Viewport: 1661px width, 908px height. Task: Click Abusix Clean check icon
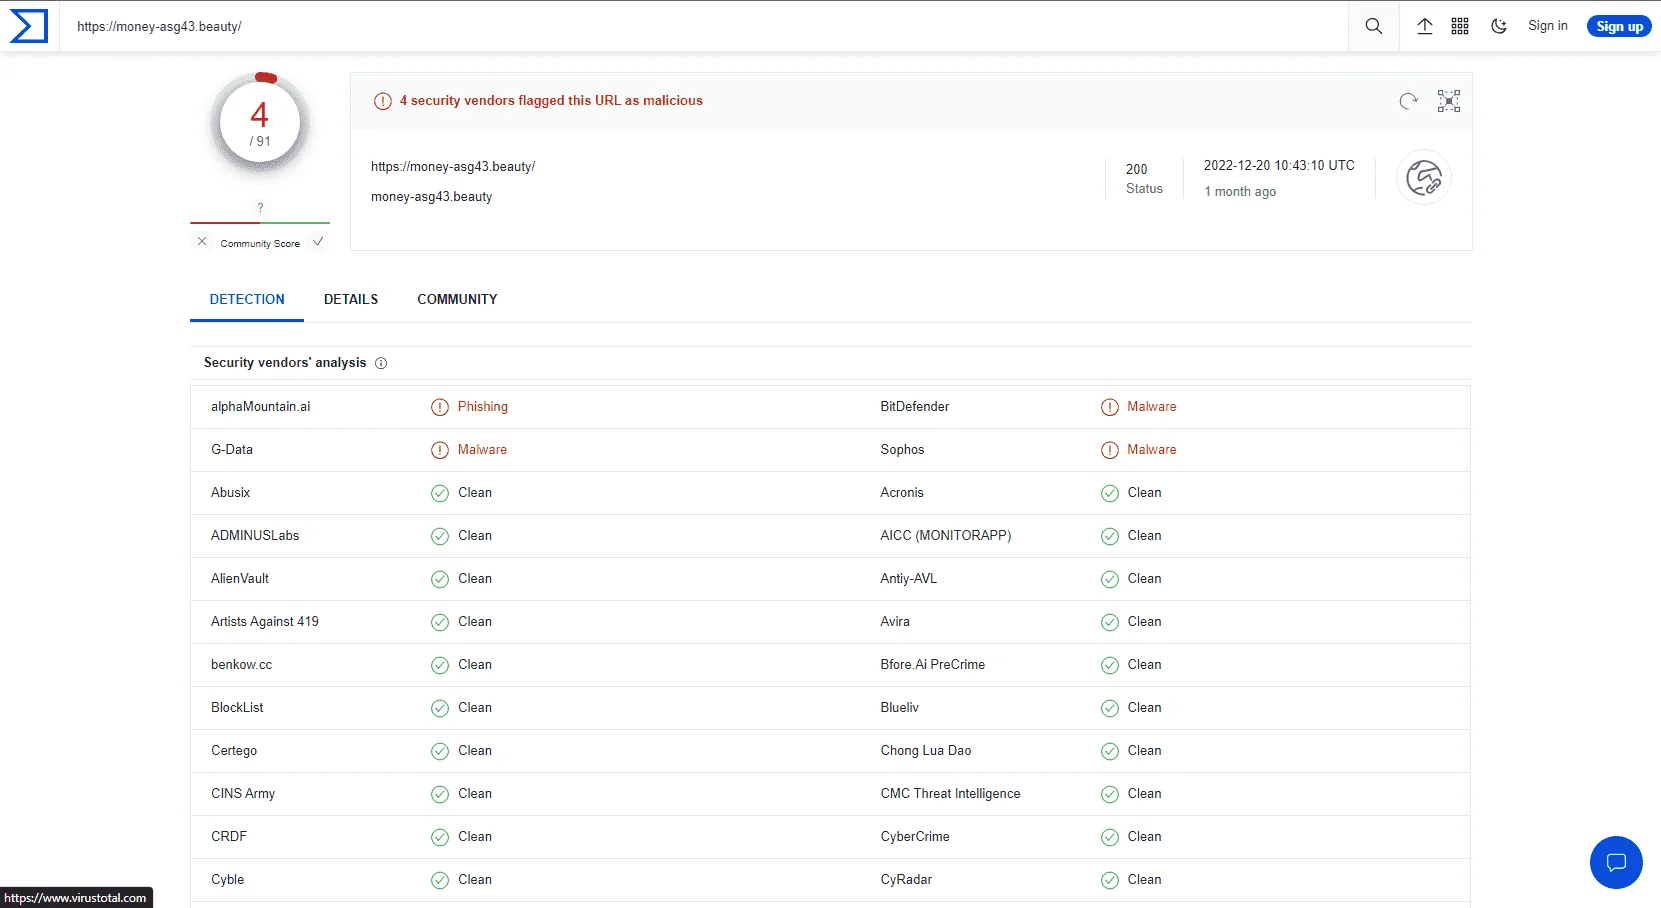[x=440, y=493]
